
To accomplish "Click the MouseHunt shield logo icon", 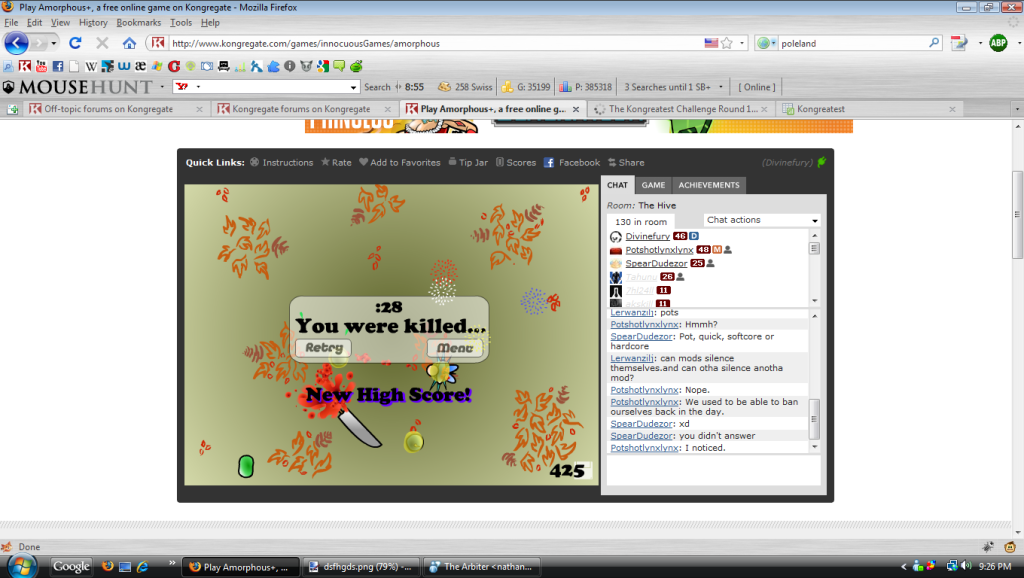I will click(8, 87).
